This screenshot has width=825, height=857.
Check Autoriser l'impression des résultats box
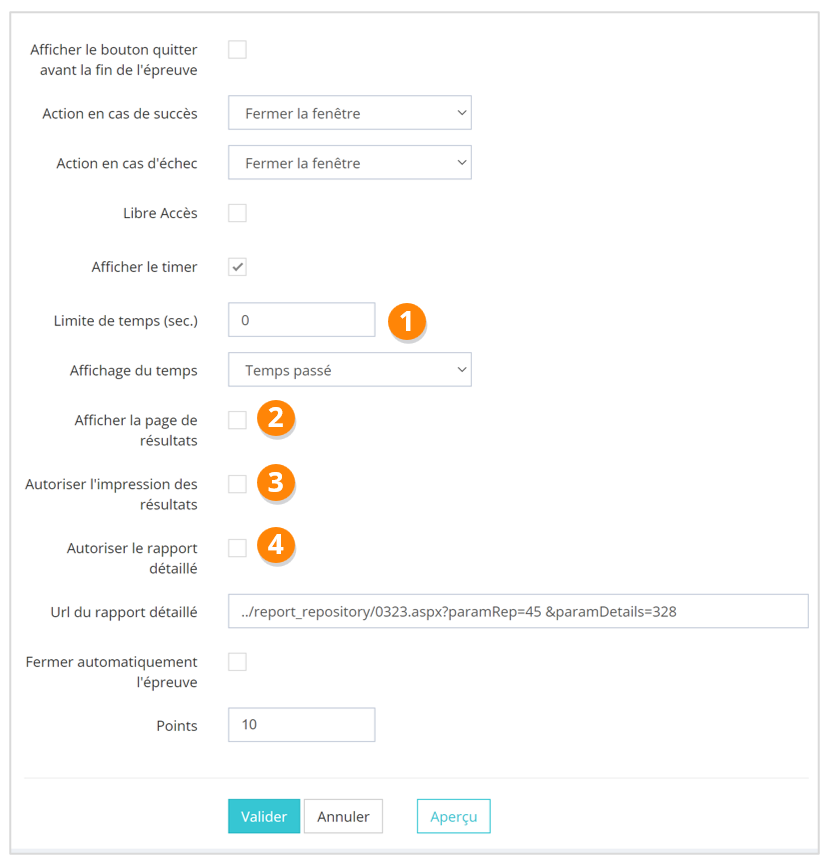pyautogui.click(x=237, y=484)
